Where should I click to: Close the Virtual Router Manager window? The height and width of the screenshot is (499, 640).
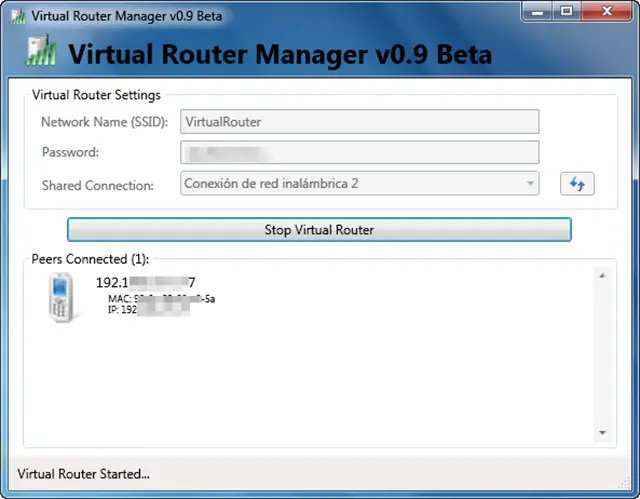604,12
